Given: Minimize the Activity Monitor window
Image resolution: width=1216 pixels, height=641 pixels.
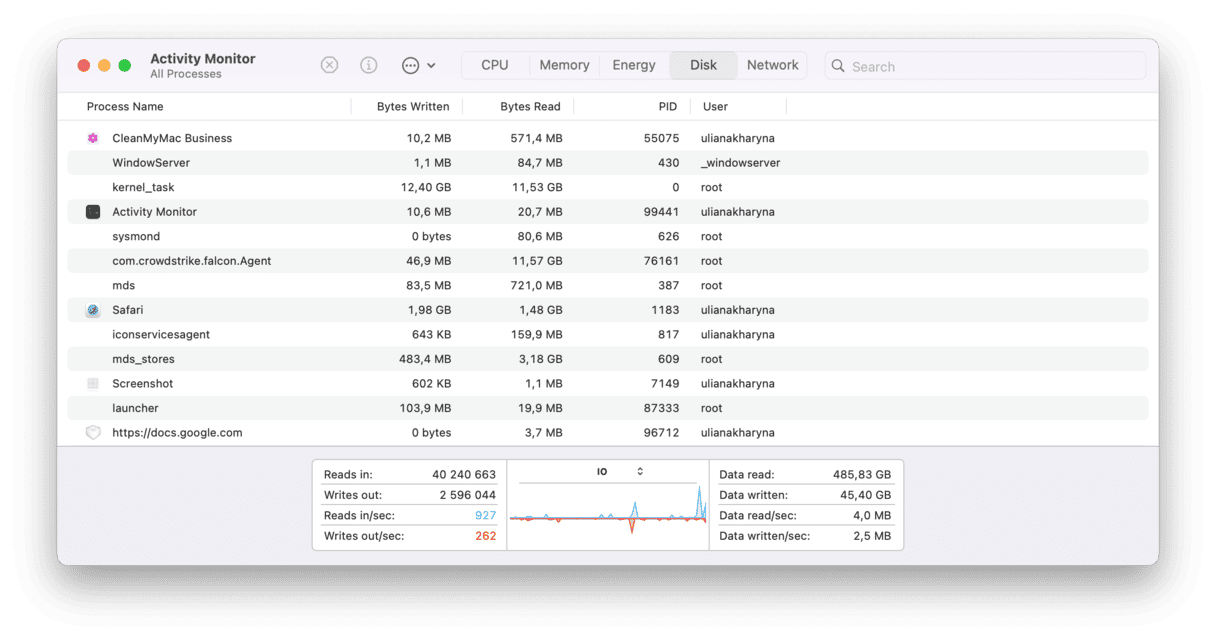Looking at the screenshot, I should pyautogui.click(x=104, y=65).
